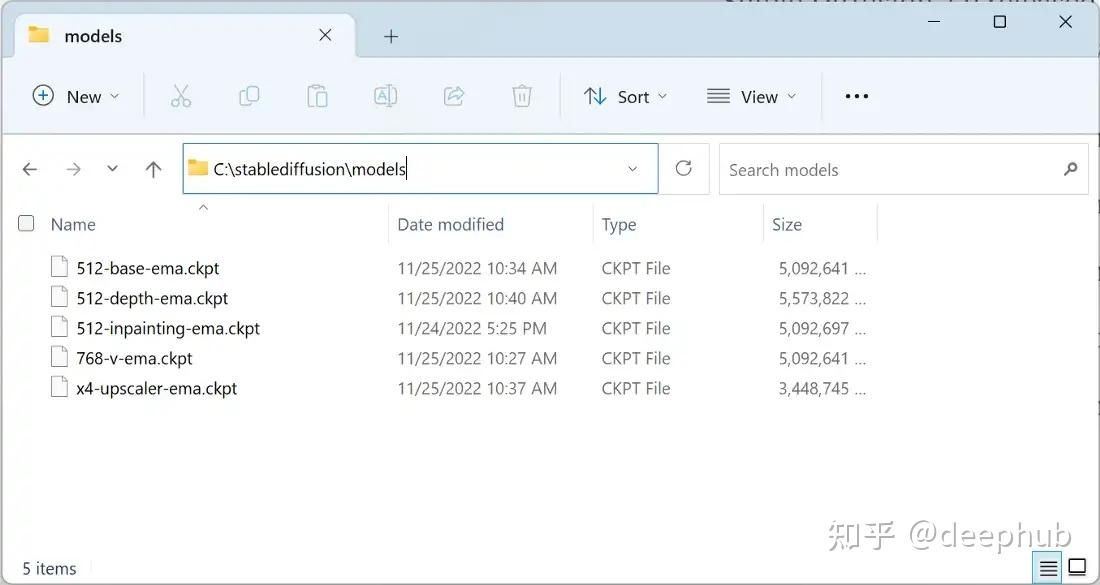Click date 11/25/2022 10:34 AM
Screen dimensions: 1100x585
[477, 268]
